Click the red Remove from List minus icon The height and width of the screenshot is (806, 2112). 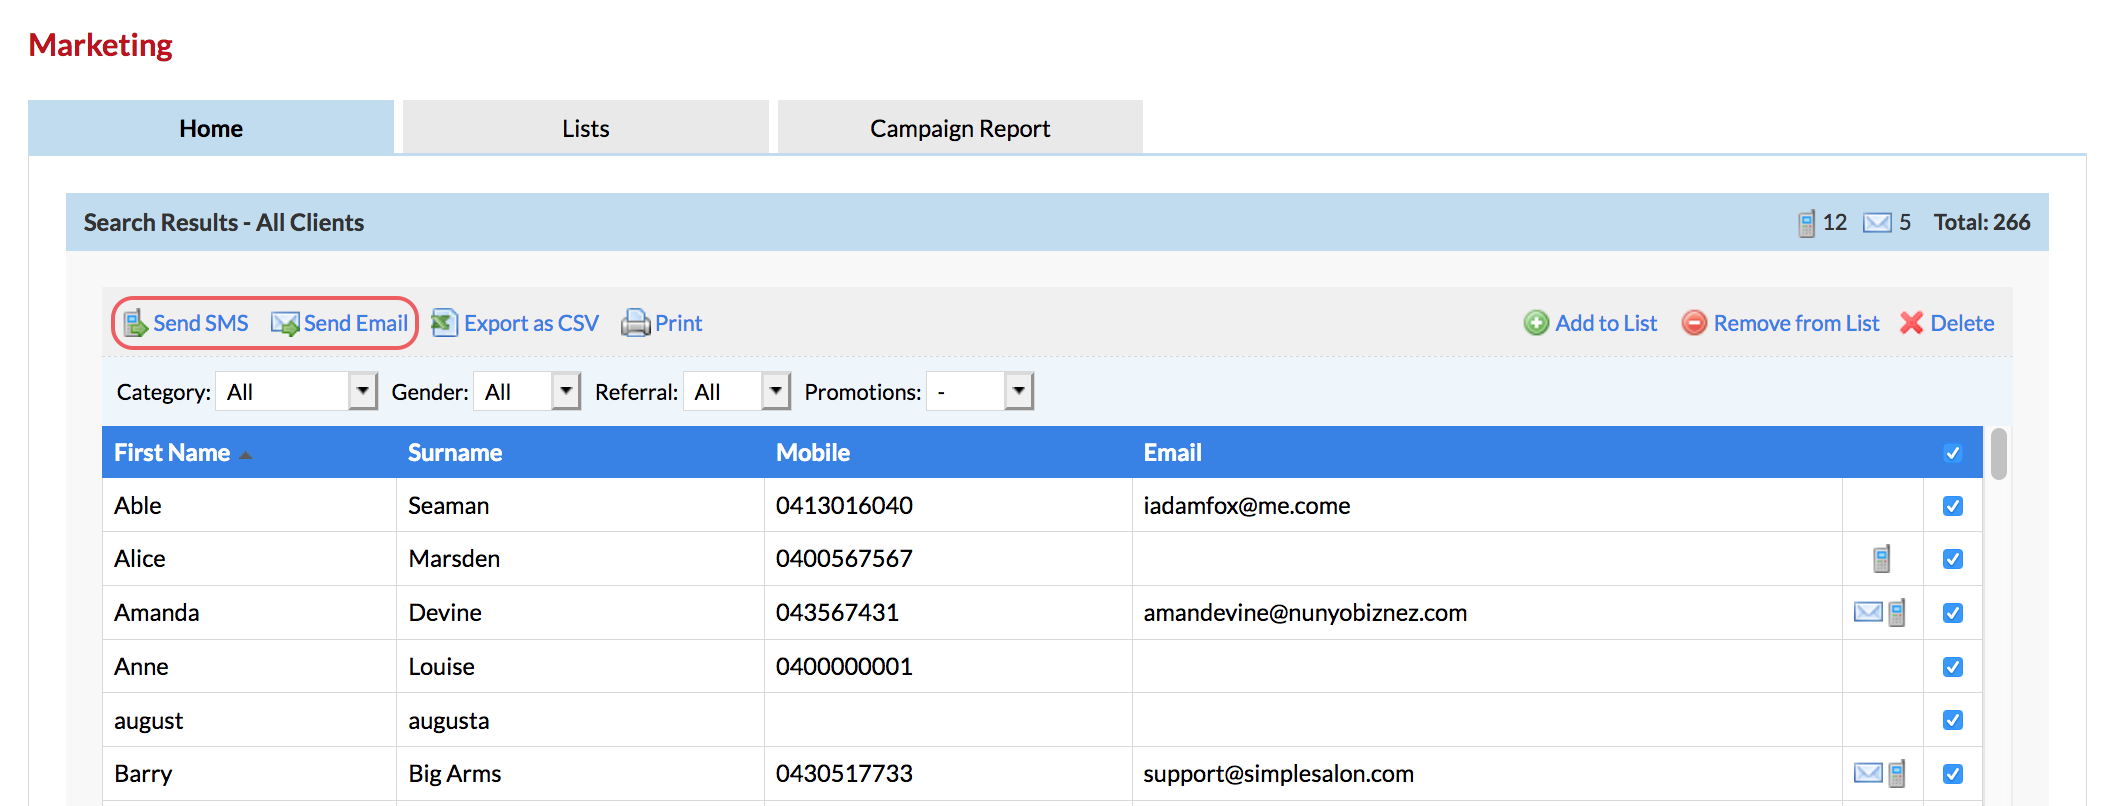click(1694, 323)
